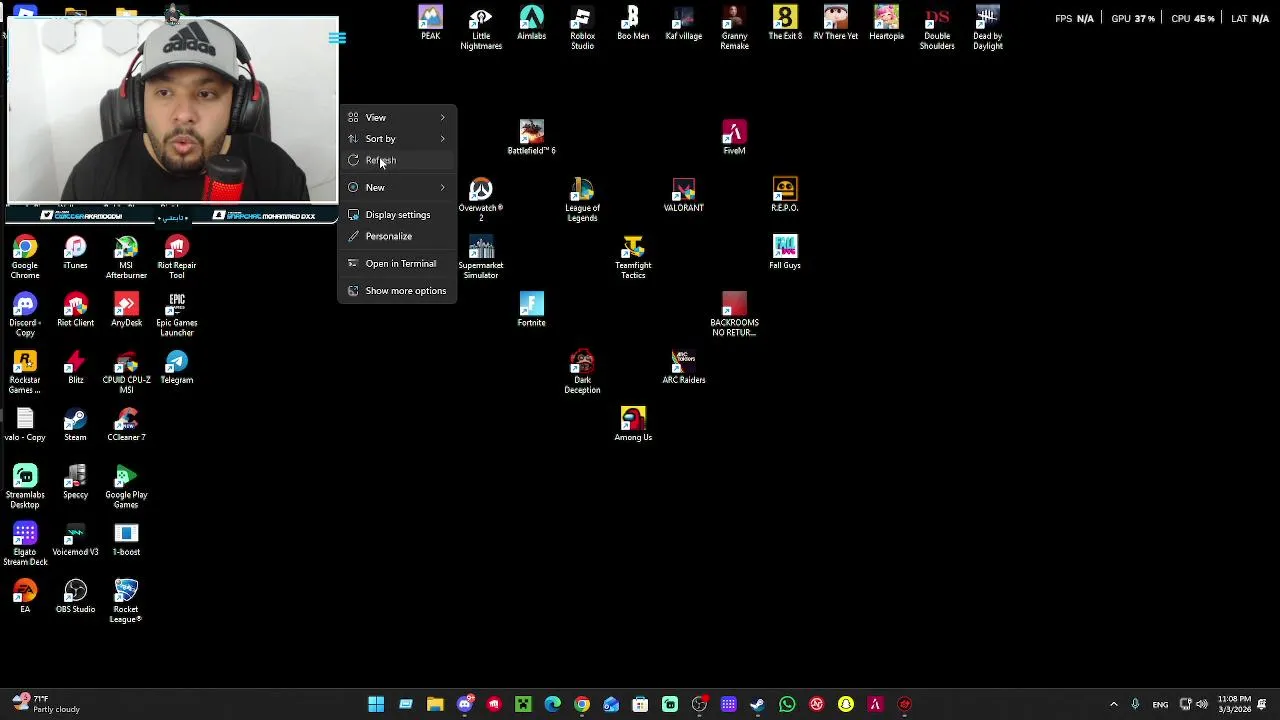
Task: Click the taskbar clock 11:08 PM
Action: [1234, 704]
